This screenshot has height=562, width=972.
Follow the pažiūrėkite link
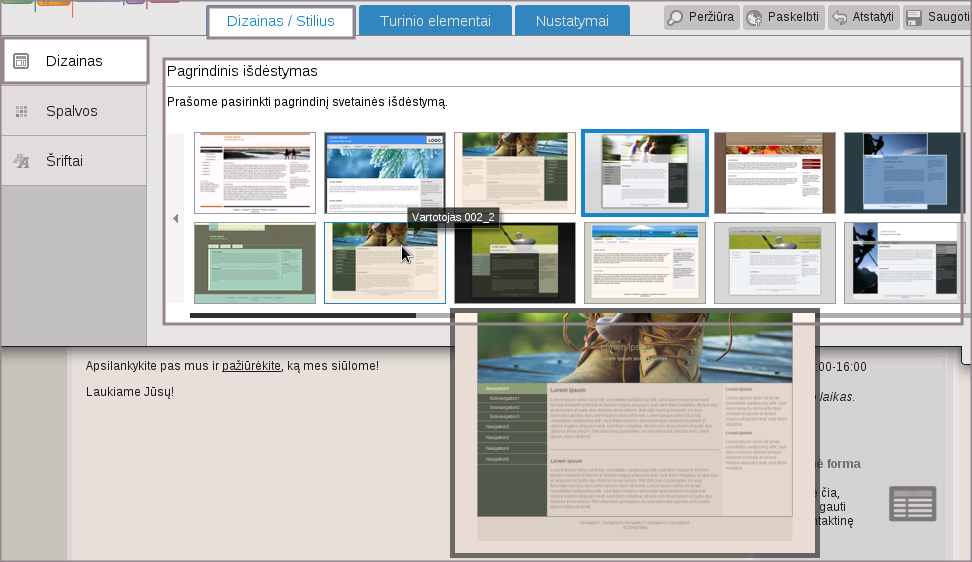click(x=251, y=366)
